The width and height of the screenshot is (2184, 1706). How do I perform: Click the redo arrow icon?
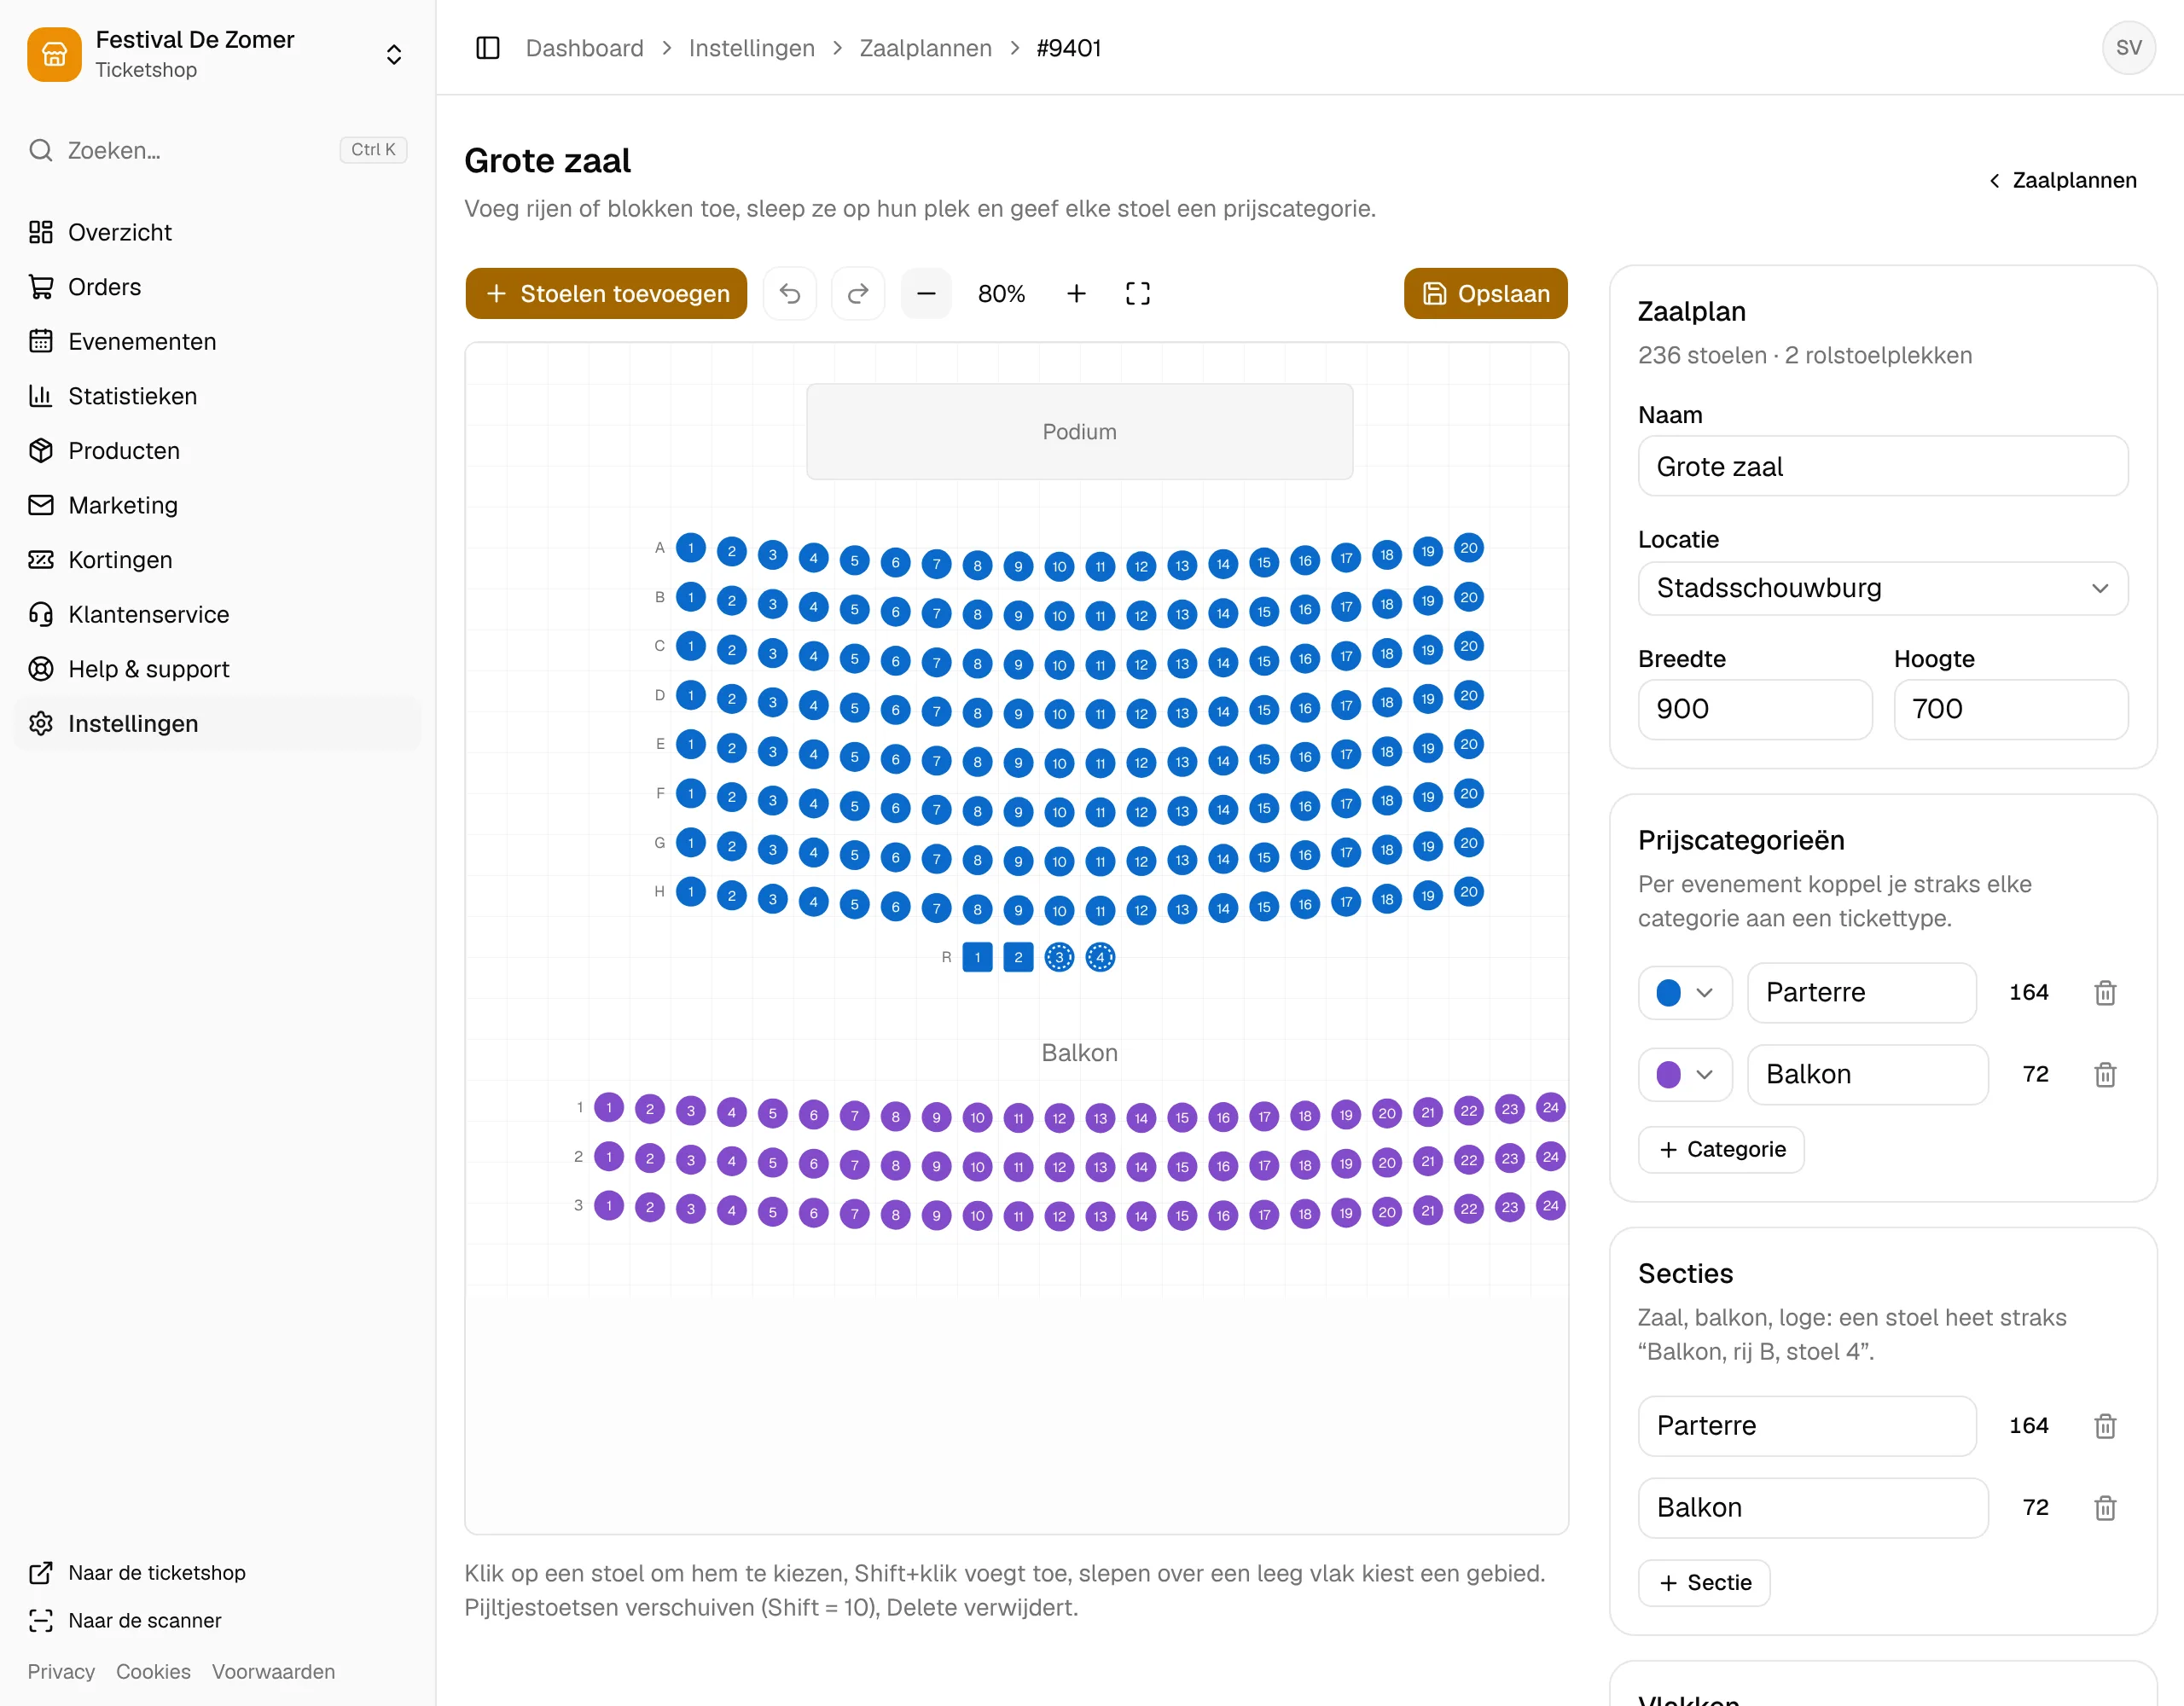858,293
